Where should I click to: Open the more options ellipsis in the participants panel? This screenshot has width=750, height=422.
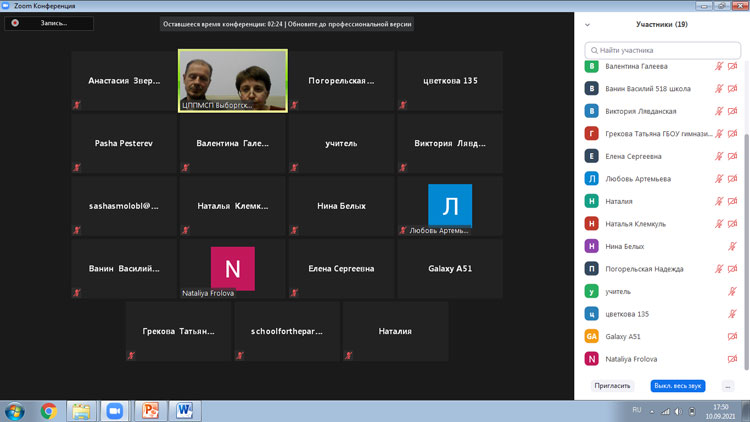[728, 386]
